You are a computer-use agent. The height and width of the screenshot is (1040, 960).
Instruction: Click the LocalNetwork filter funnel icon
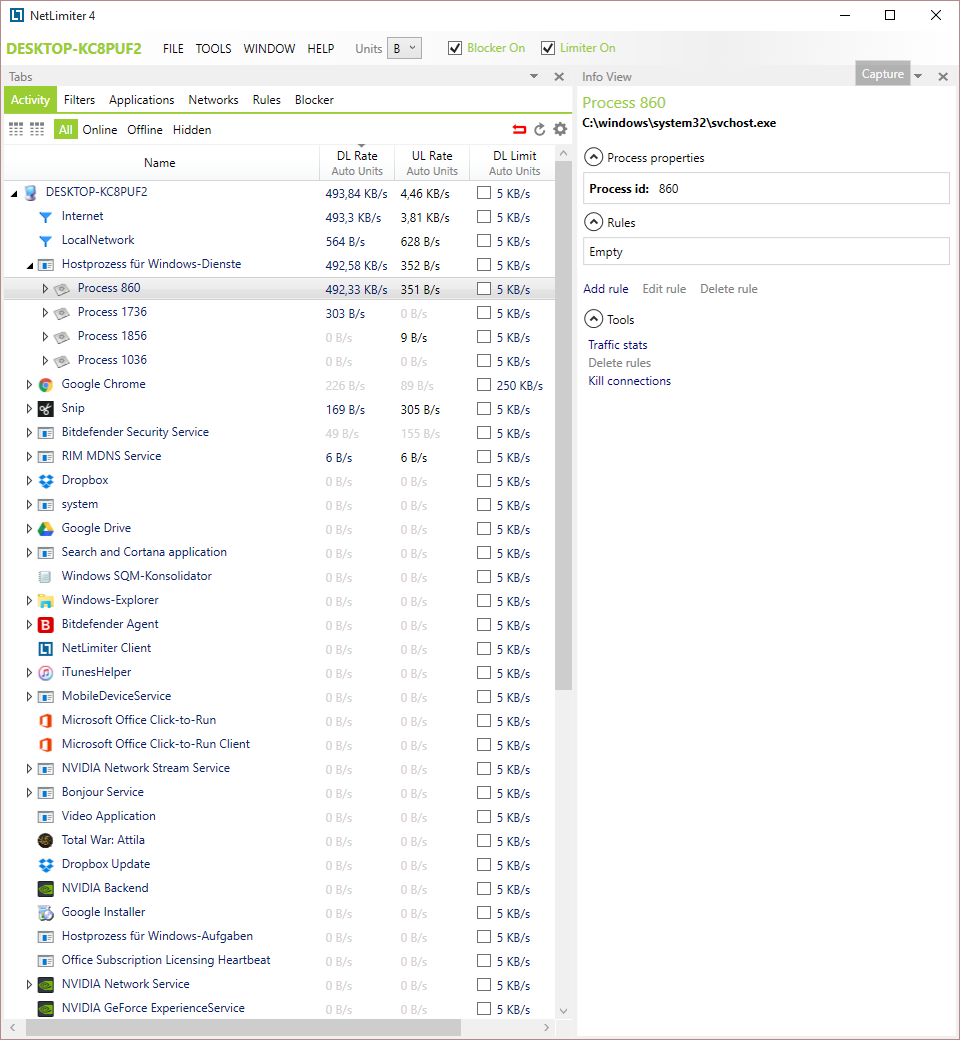[45, 241]
